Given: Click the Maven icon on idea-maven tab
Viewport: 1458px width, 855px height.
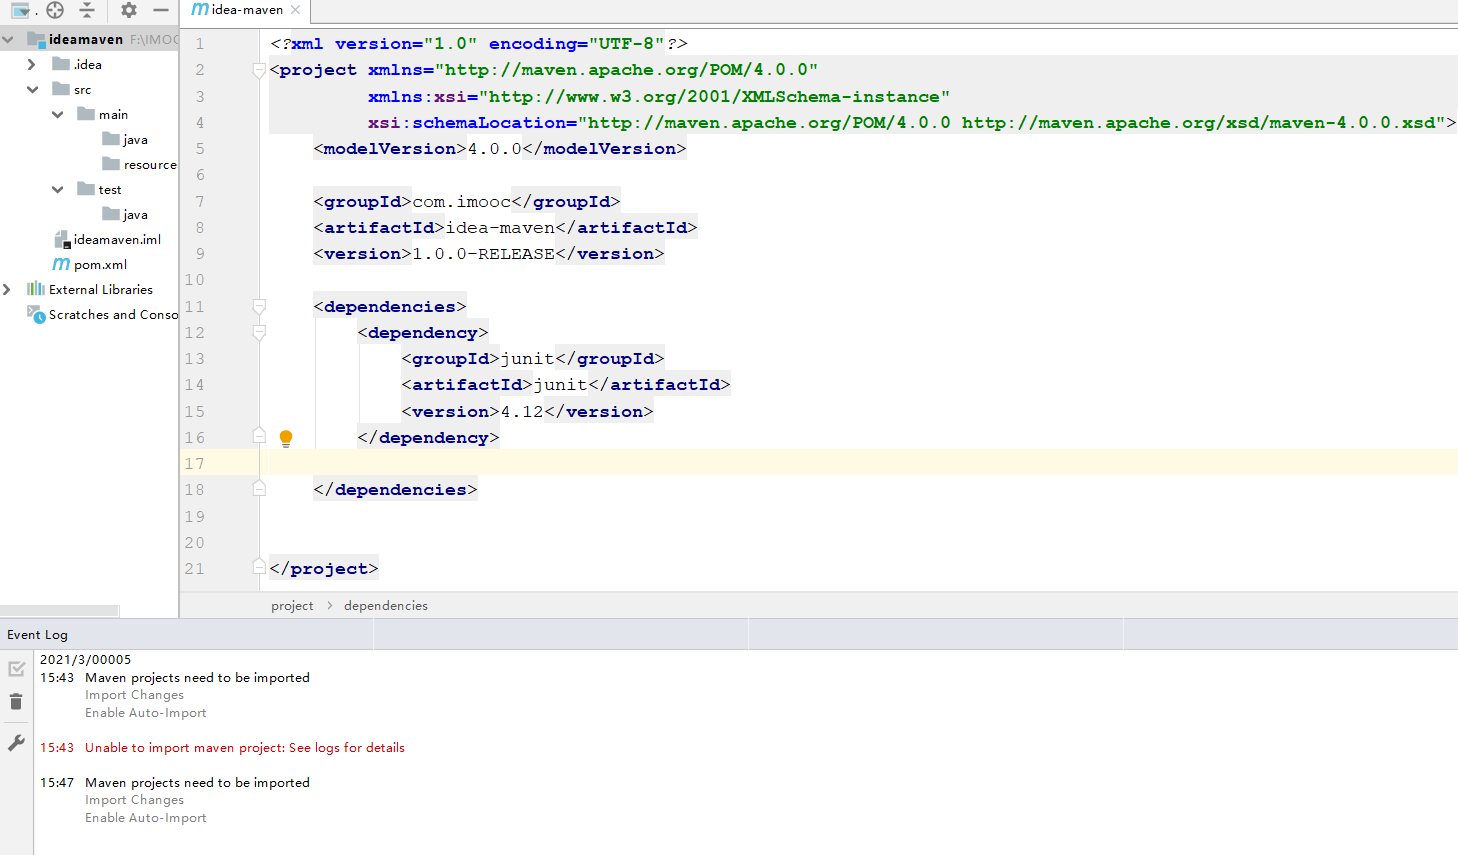Looking at the screenshot, I should tap(200, 10).
